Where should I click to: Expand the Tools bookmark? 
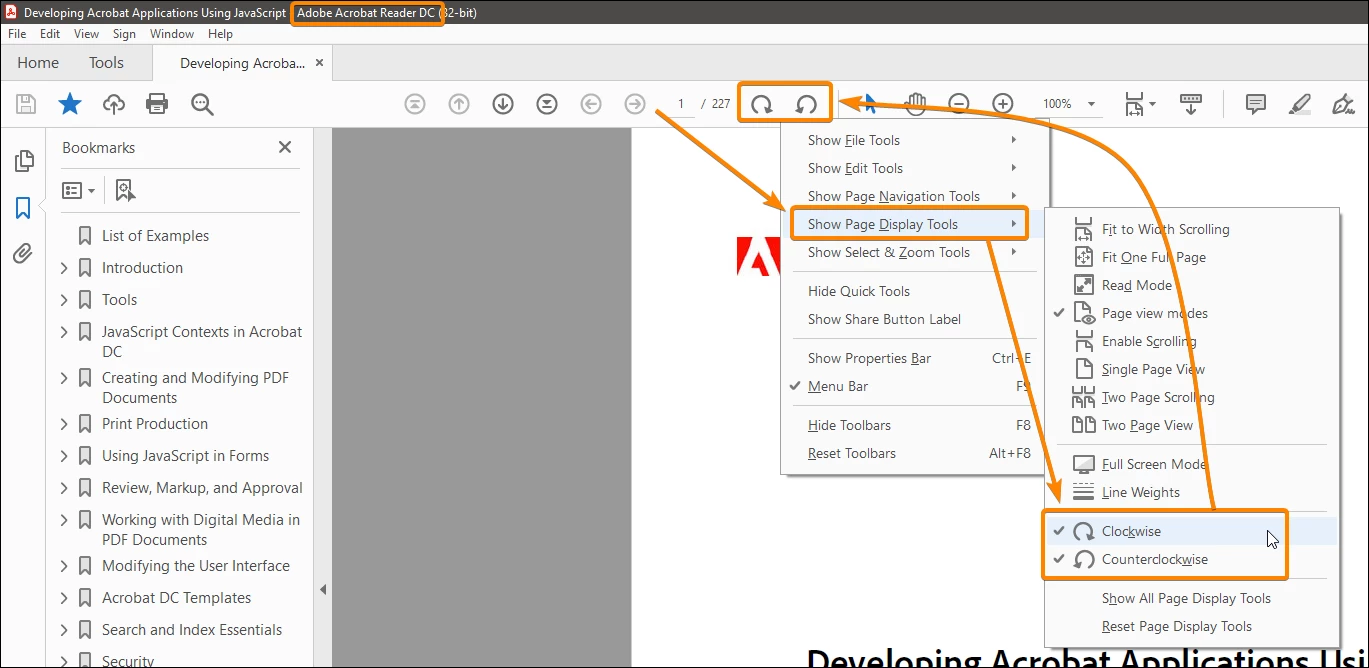pyautogui.click(x=65, y=300)
